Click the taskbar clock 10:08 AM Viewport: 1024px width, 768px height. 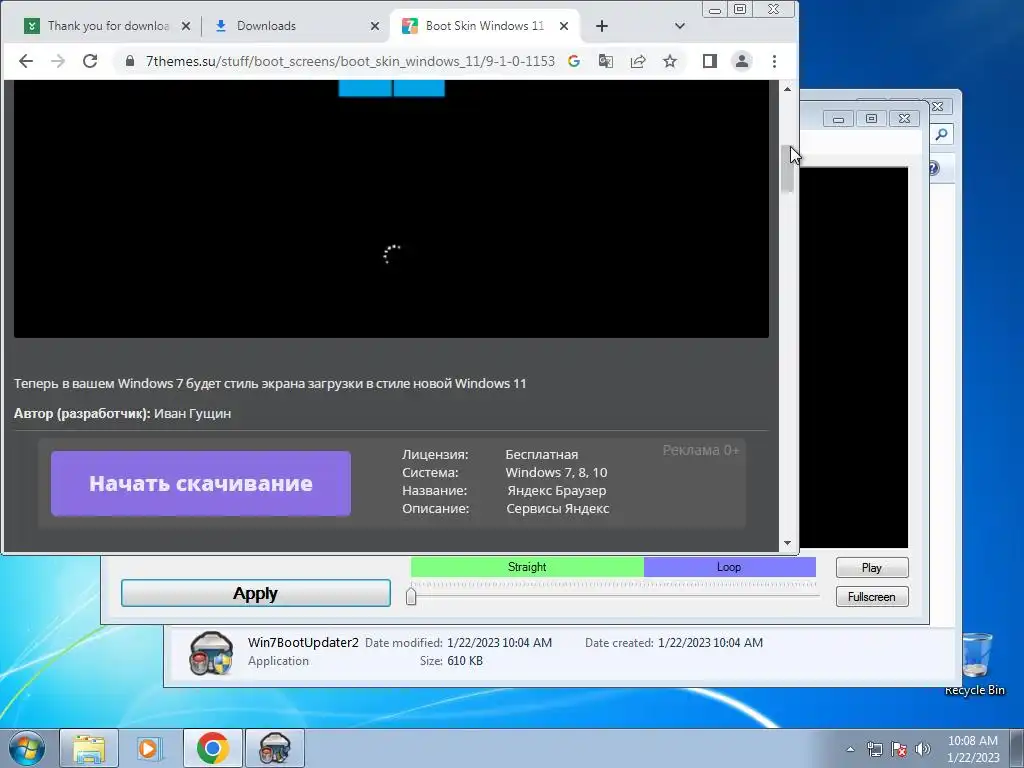pos(973,741)
